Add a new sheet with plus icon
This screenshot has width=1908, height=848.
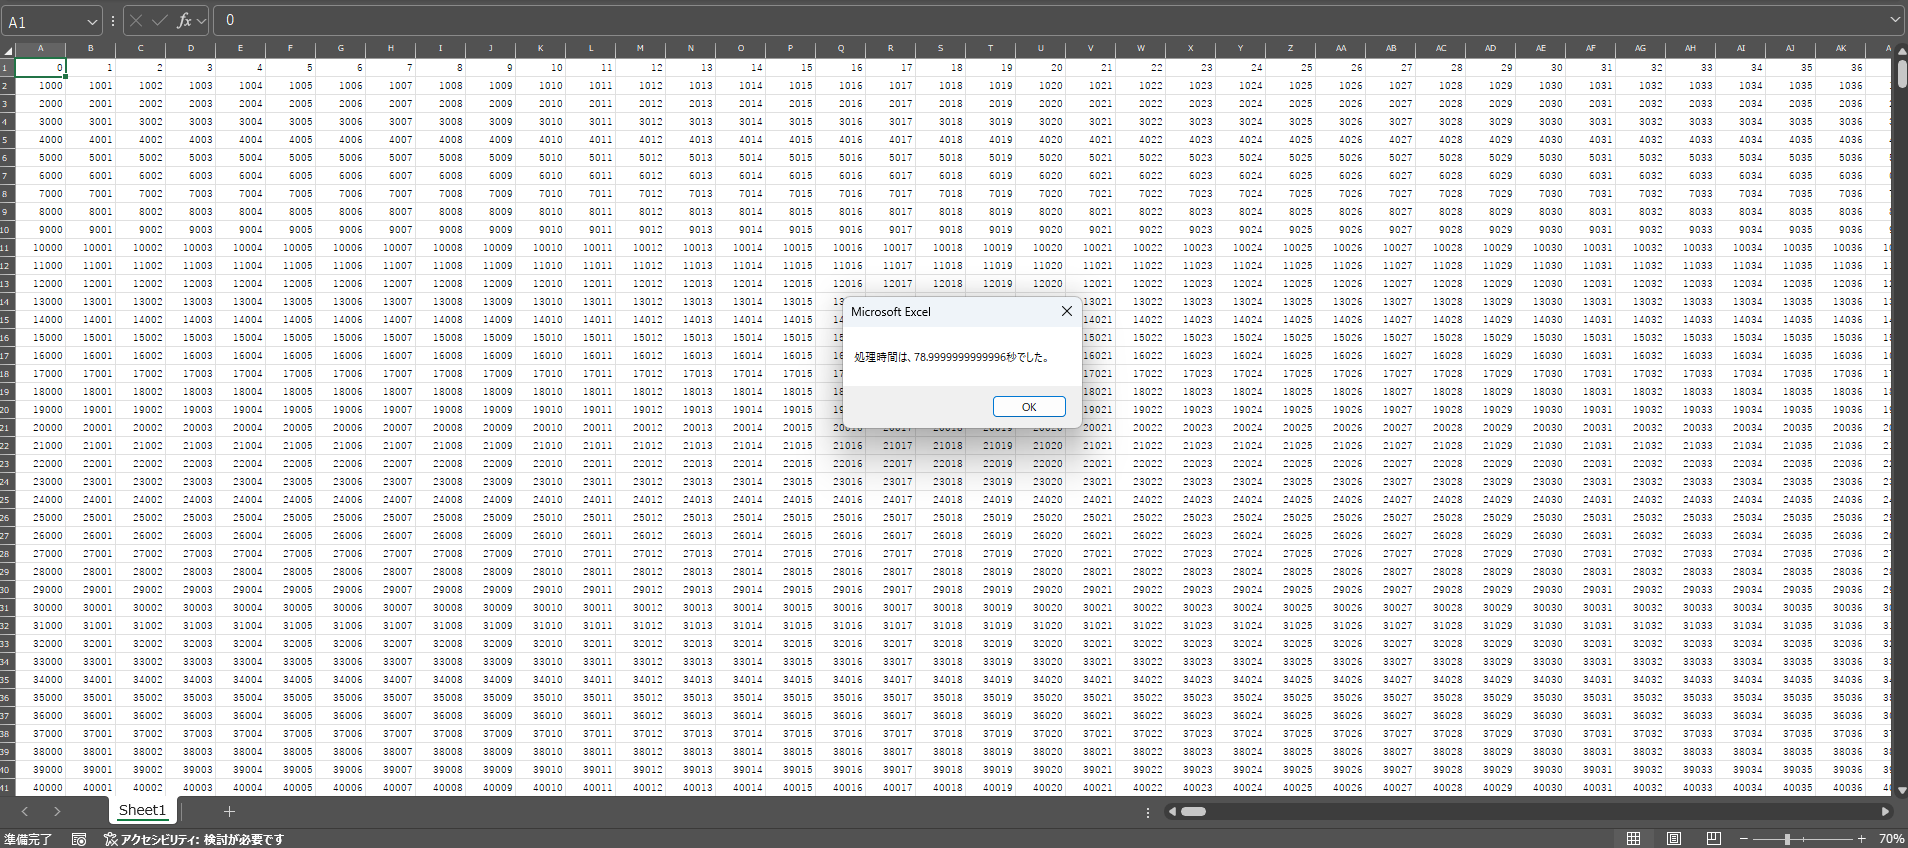(229, 811)
